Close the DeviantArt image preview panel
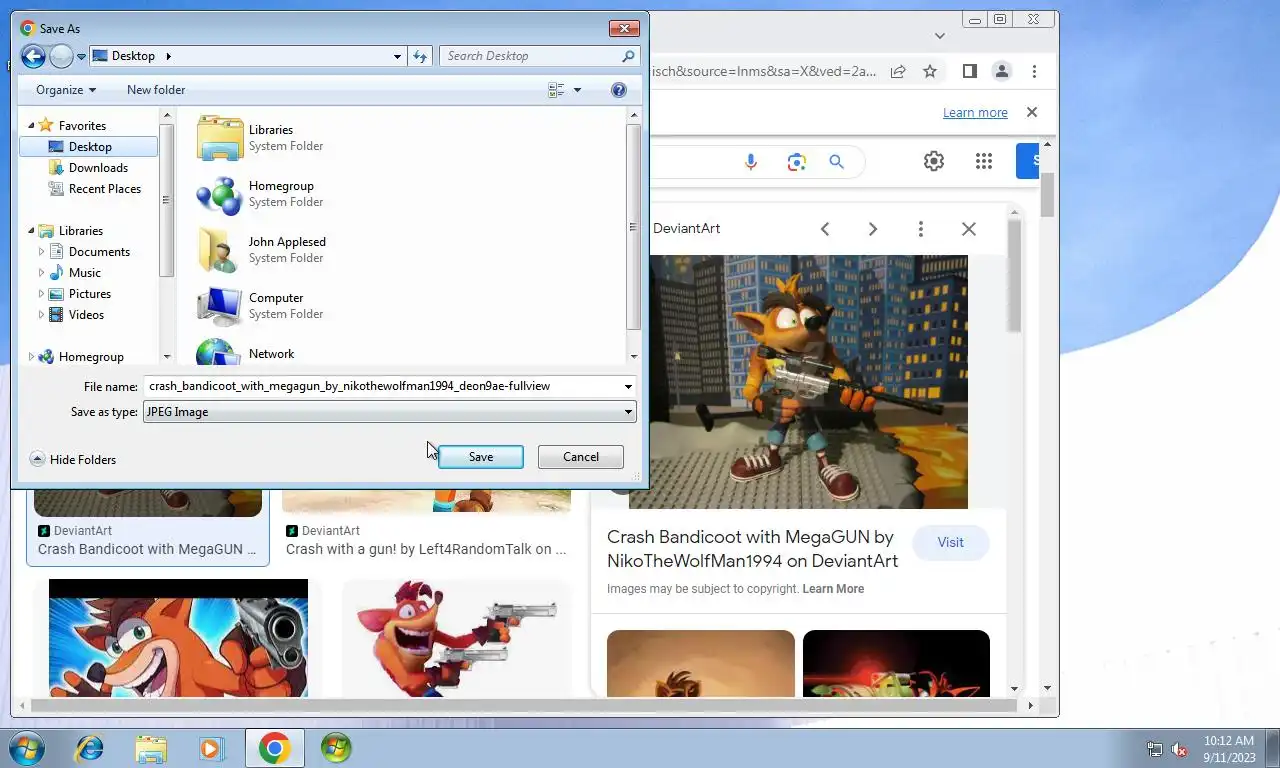 click(969, 229)
